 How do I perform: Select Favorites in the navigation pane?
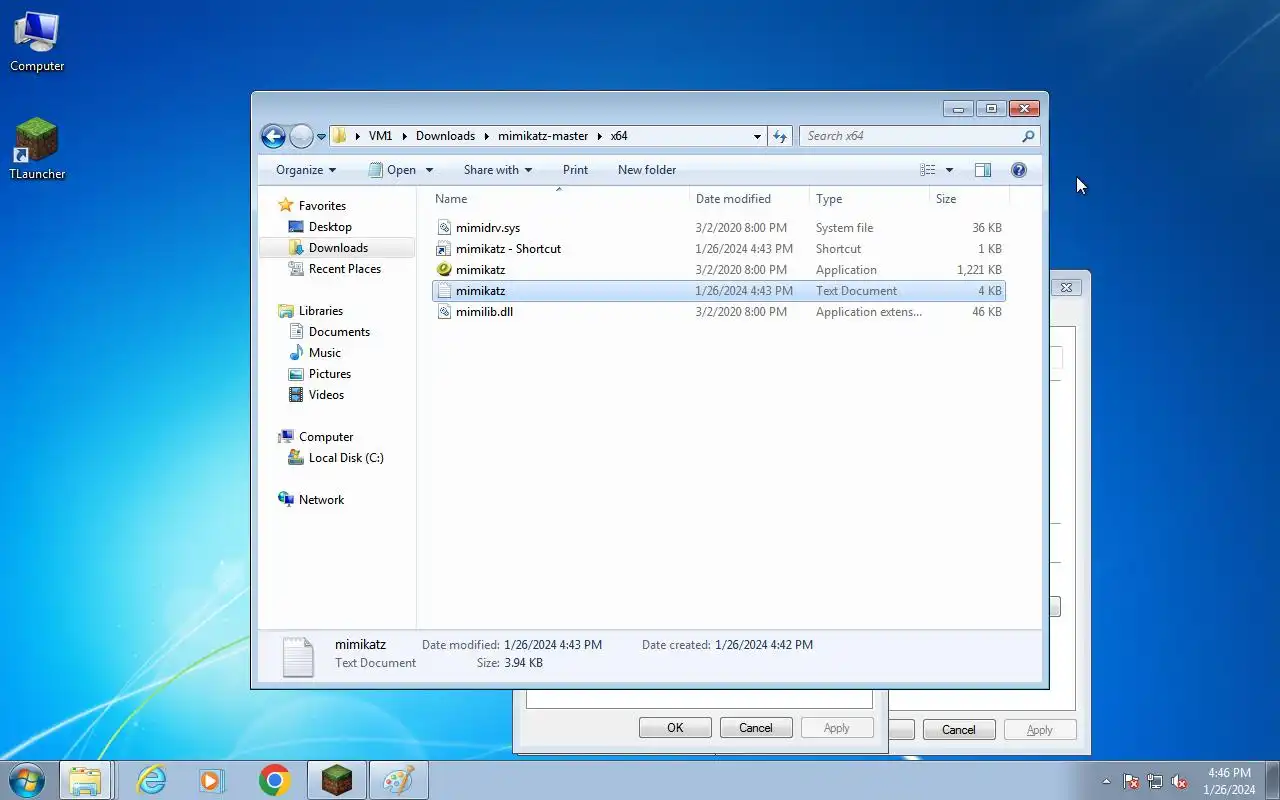coord(322,206)
